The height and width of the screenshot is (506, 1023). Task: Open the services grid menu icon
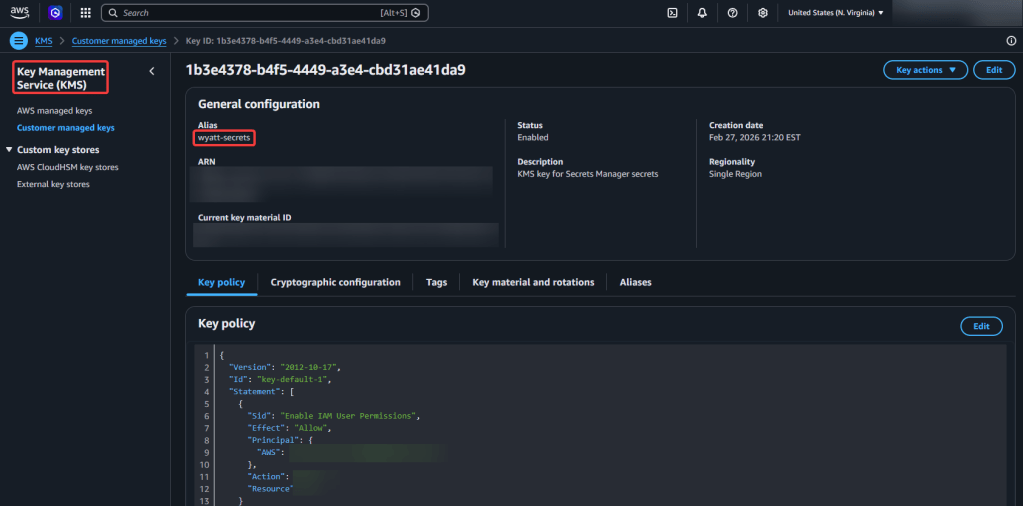[x=85, y=13]
